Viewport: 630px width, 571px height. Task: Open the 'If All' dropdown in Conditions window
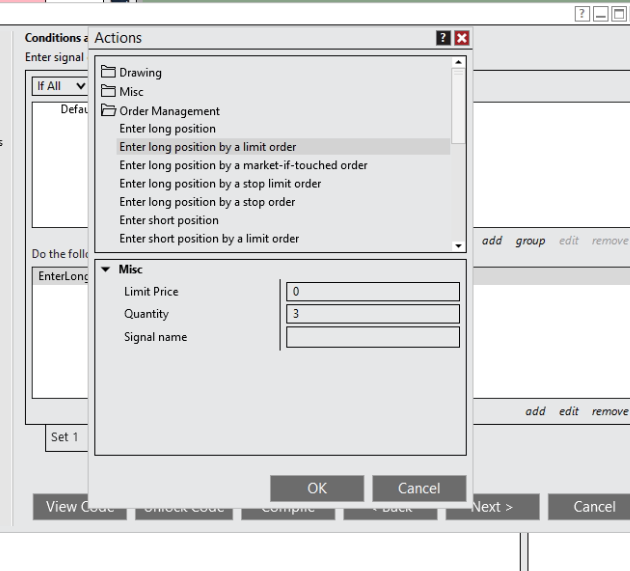point(60,86)
